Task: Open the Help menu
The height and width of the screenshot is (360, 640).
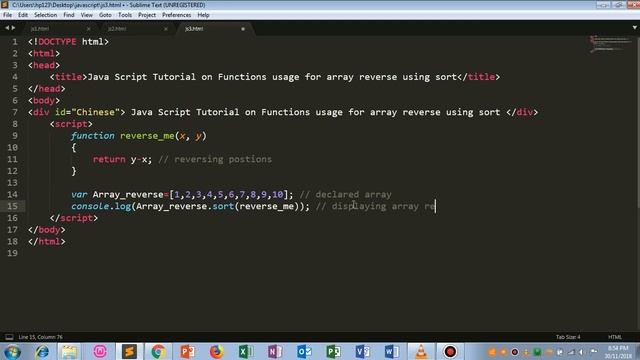Action: point(203,15)
